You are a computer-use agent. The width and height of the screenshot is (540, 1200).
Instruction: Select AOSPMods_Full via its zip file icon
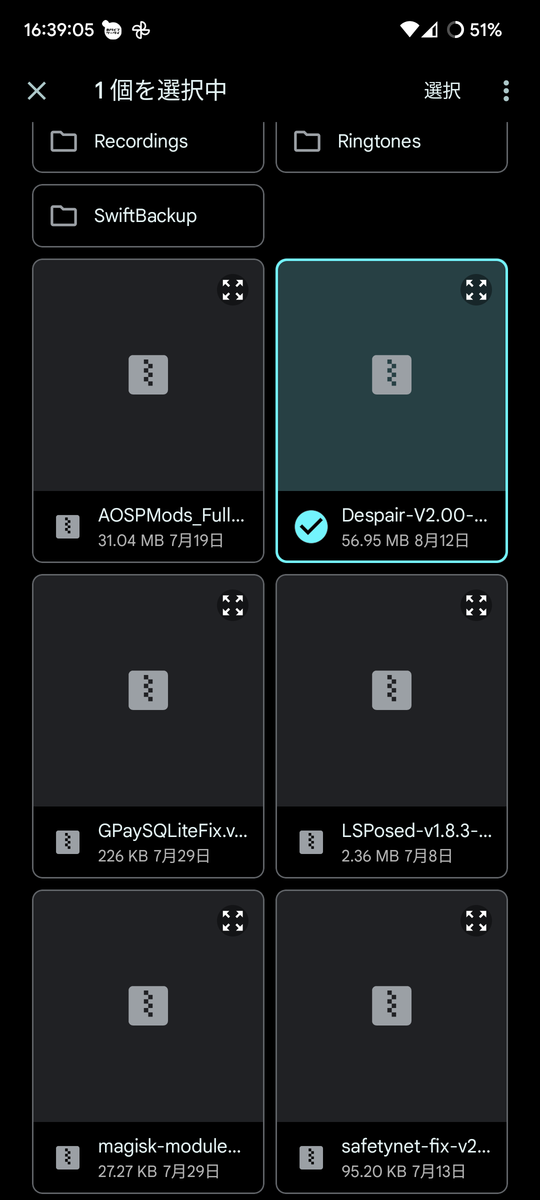pyautogui.click(x=68, y=526)
